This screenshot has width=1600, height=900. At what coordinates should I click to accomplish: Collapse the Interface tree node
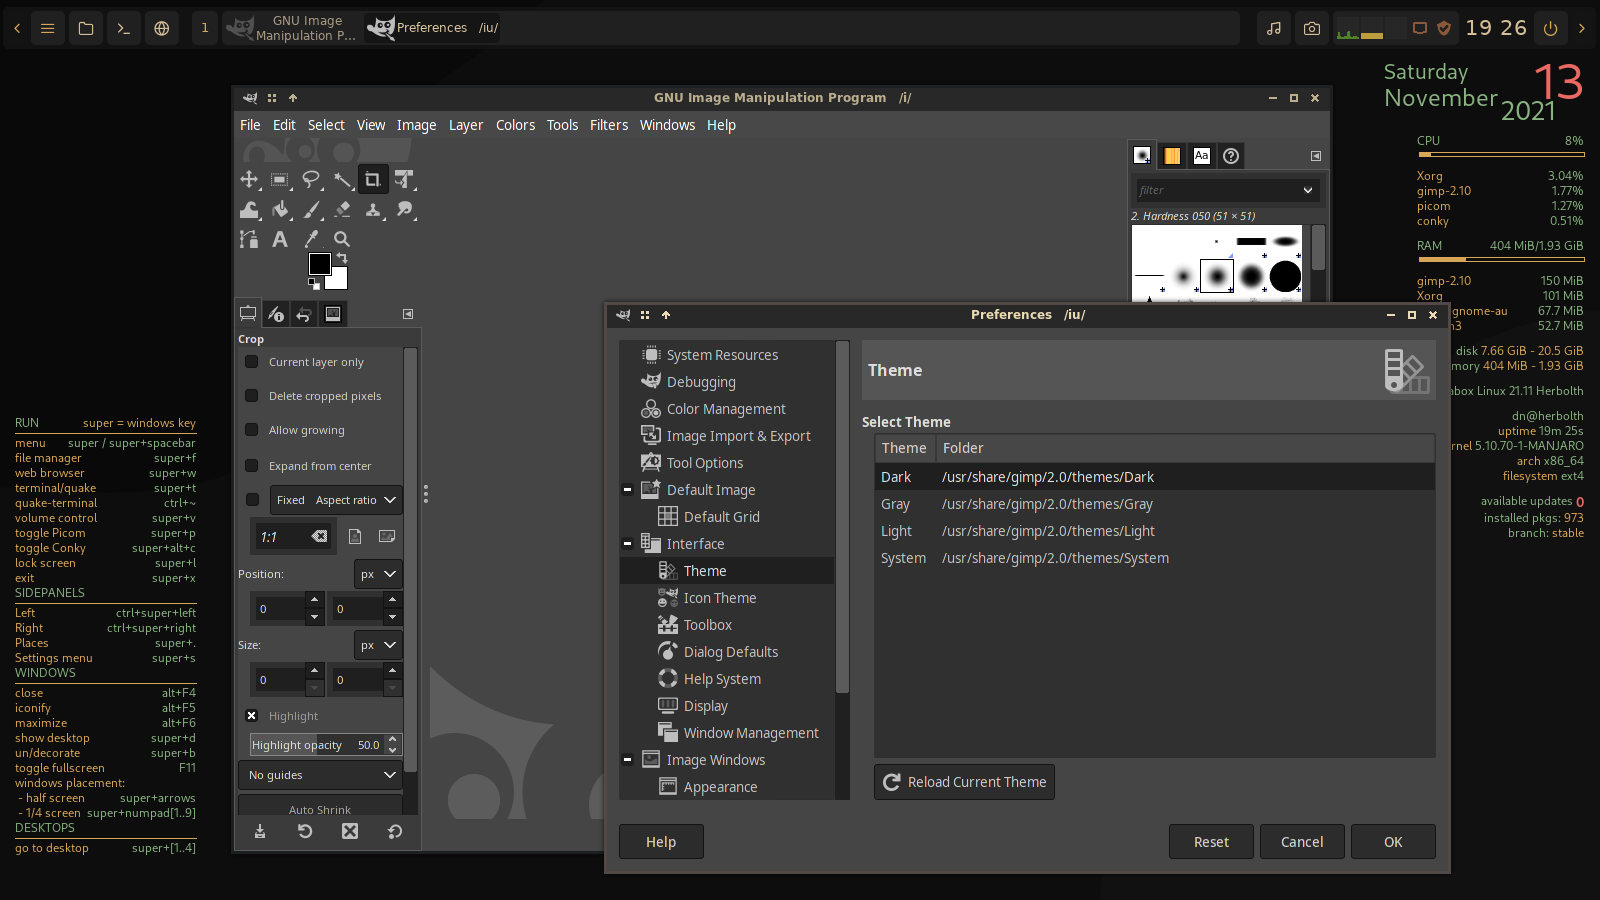pyautogui.click(x=627, y=544)
